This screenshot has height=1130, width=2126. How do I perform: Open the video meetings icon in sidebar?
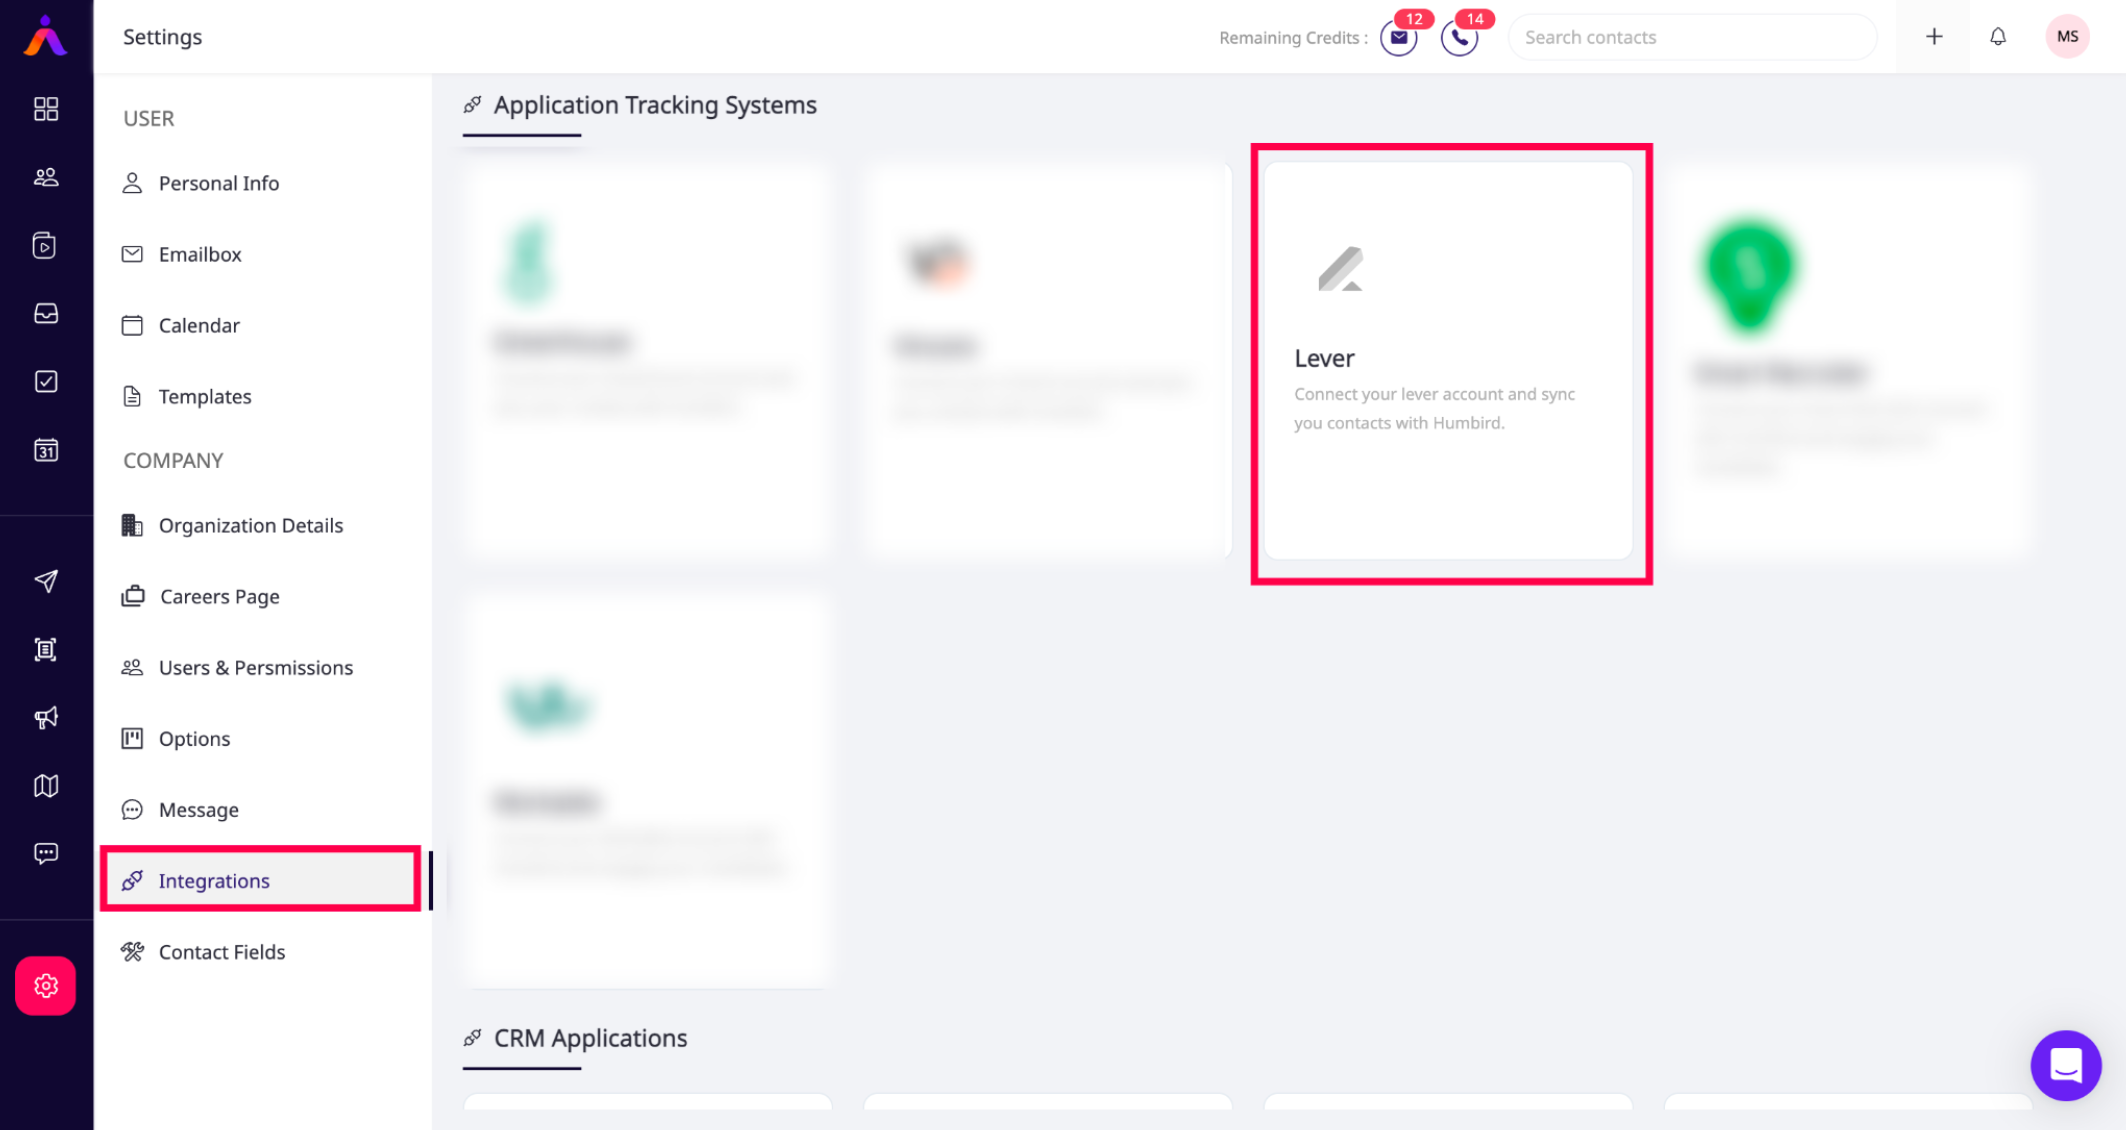(45, 245)
